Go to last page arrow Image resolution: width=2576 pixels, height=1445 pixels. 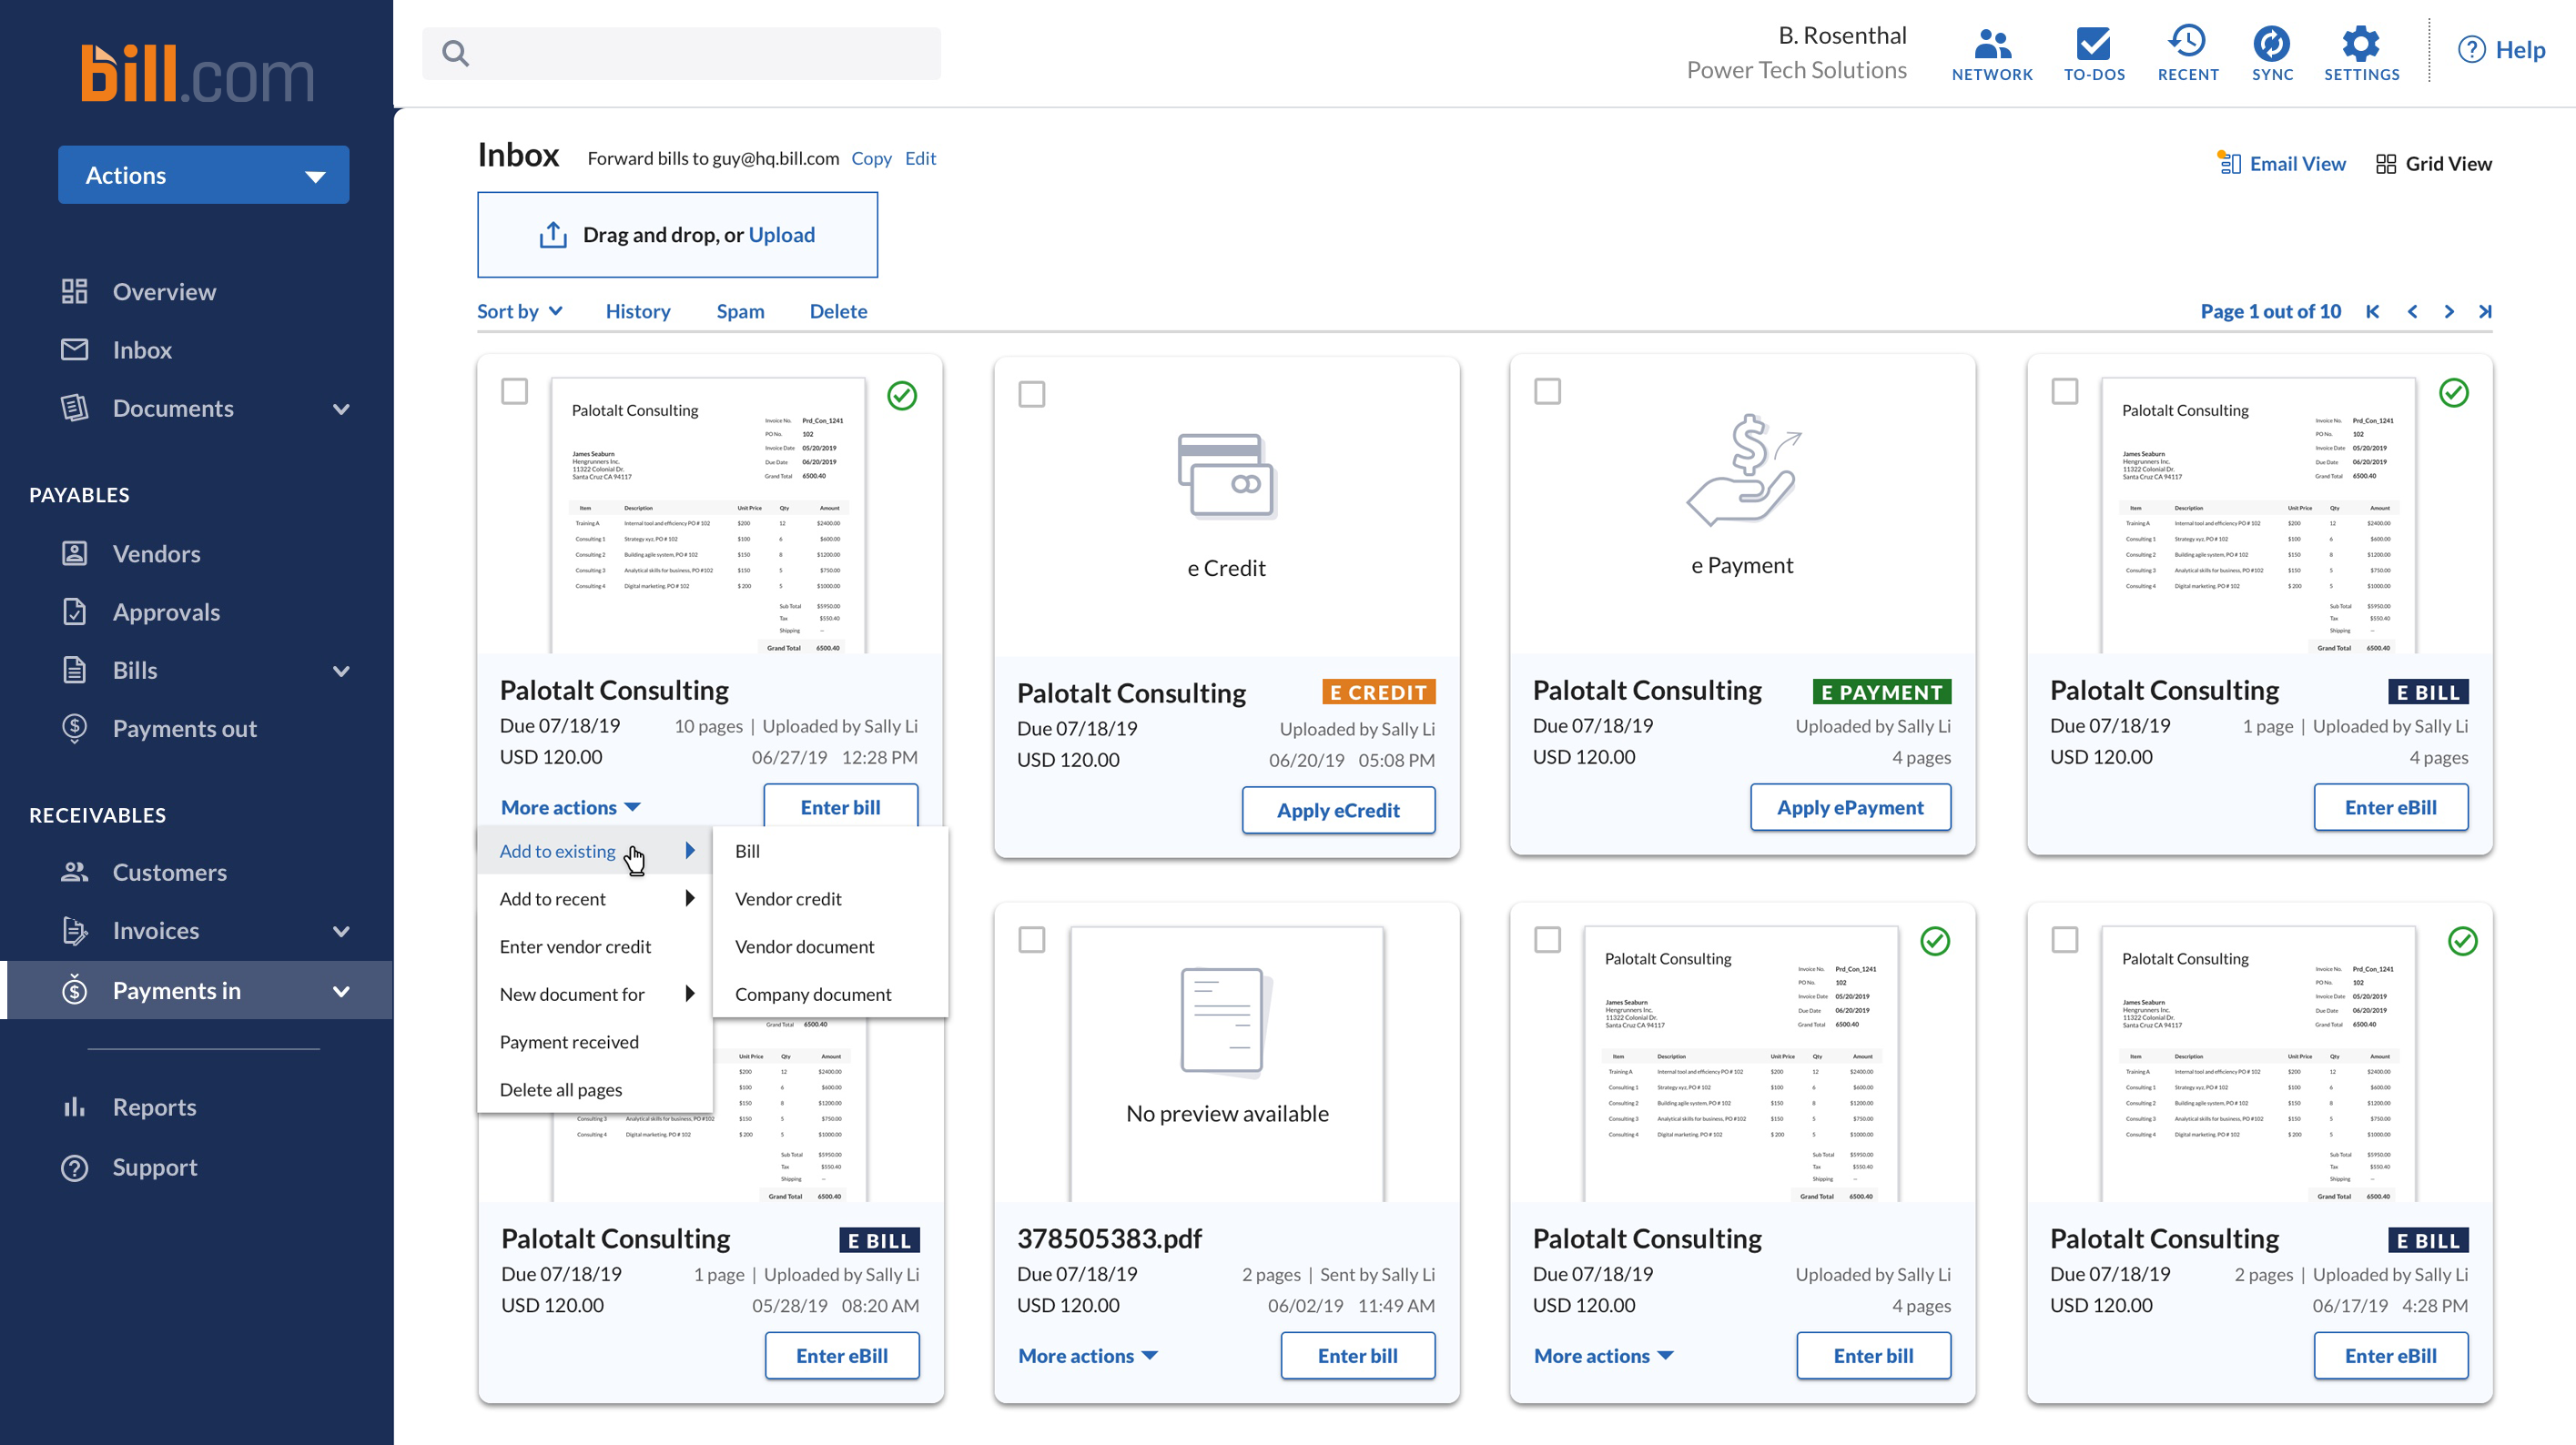[x=2485, y=311]
